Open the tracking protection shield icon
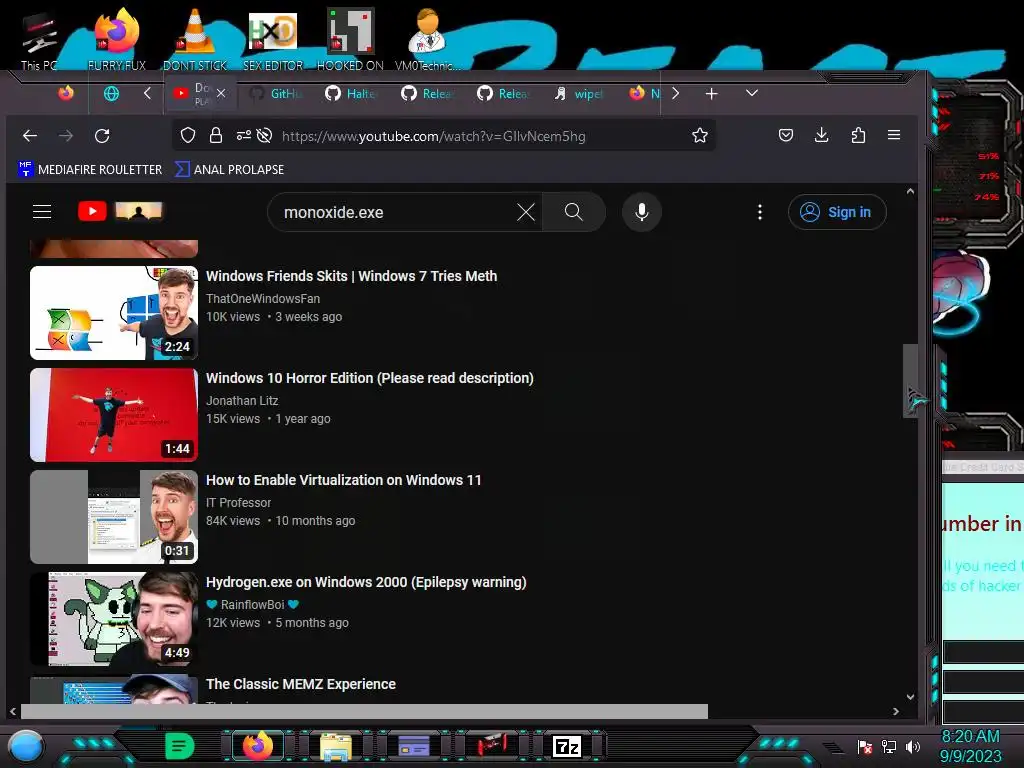Screen dimensions: 1024x768 (x=188, y=135)
